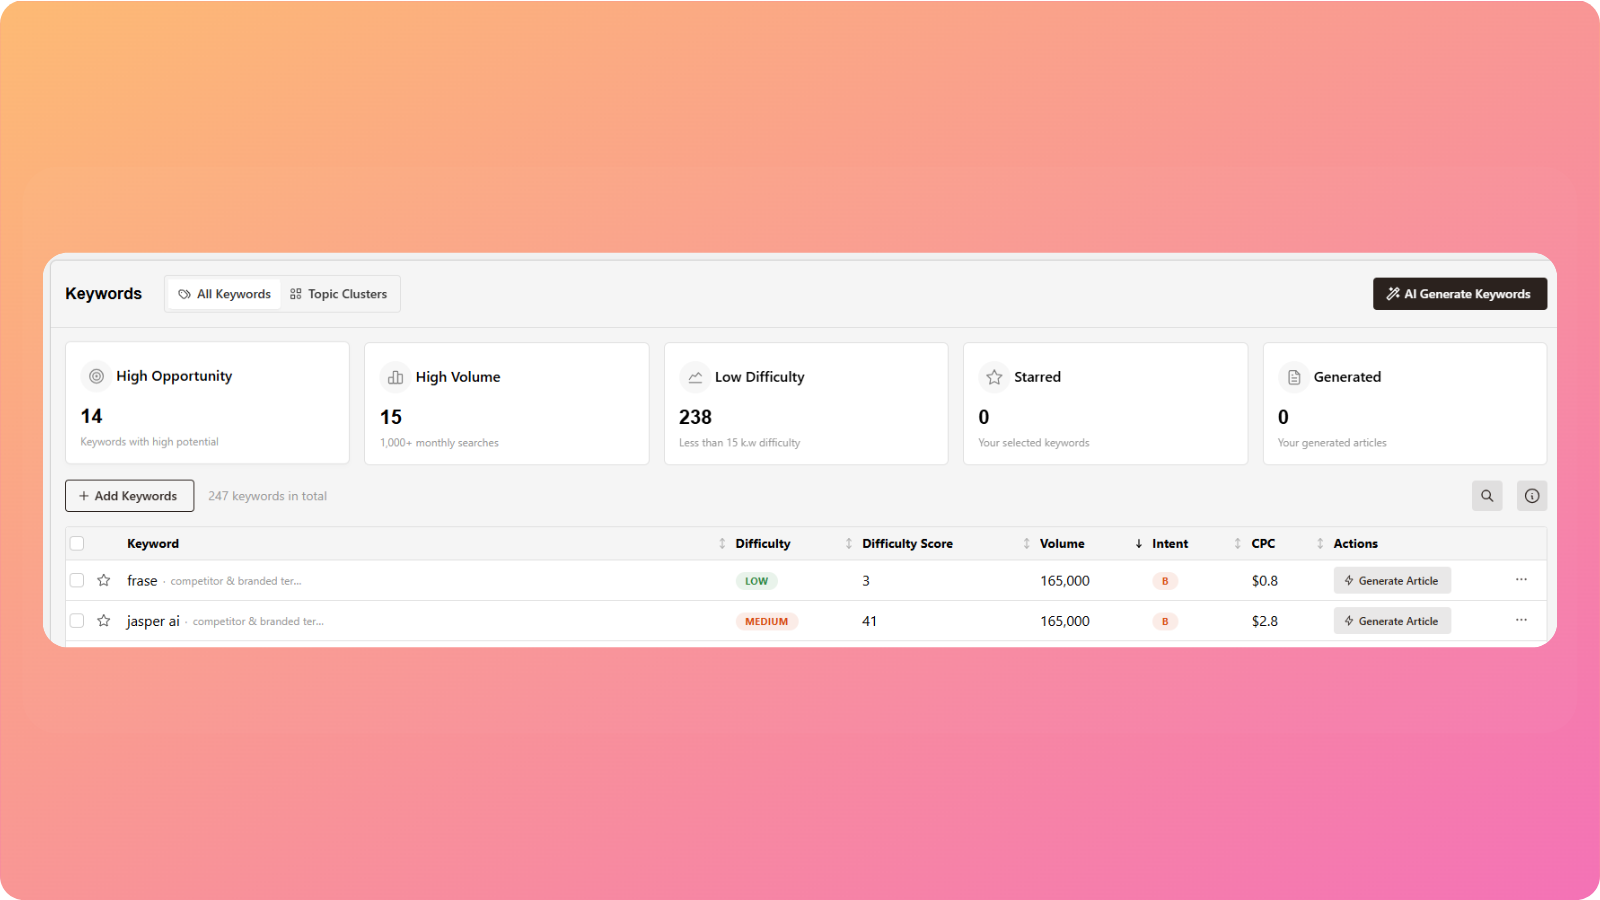Sort table by Difficulty column
The image size is (1600, 900).
762,544
